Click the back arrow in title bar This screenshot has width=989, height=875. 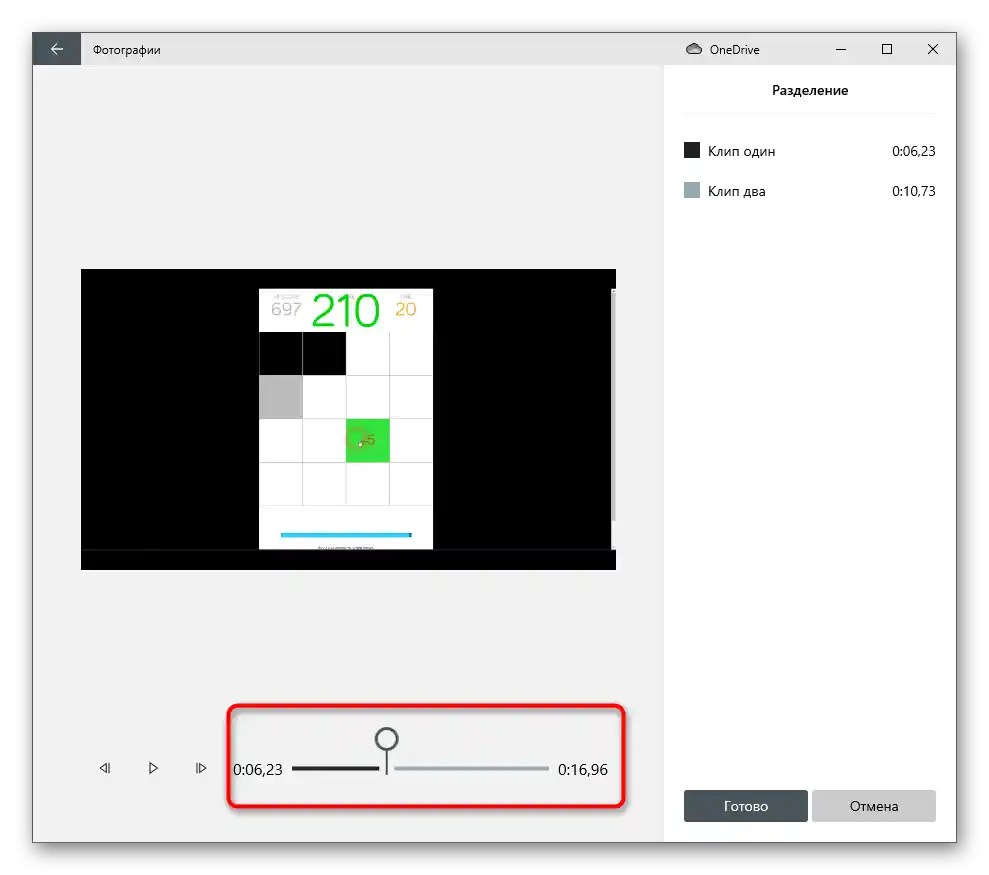click(57, 49)
